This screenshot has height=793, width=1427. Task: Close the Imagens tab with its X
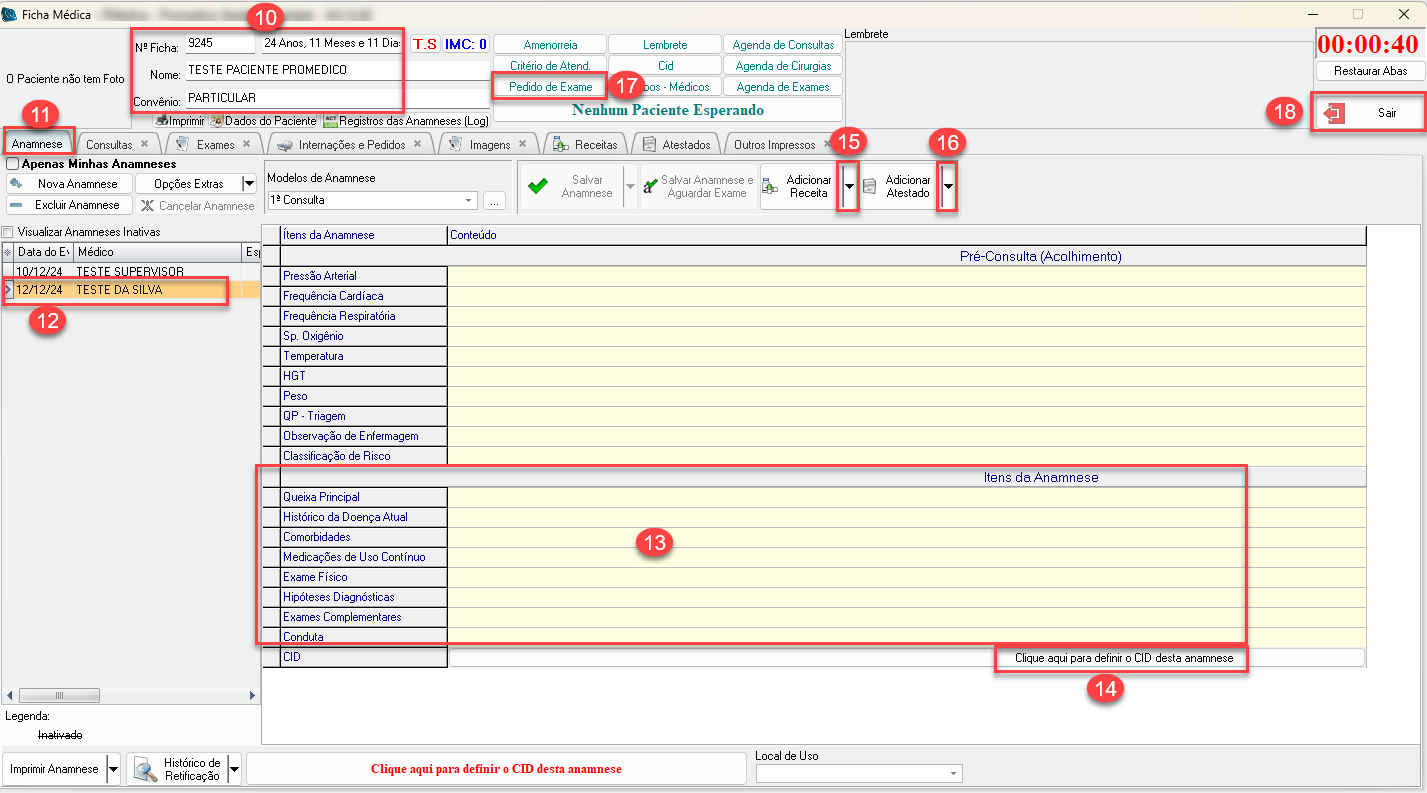[523, 144]
